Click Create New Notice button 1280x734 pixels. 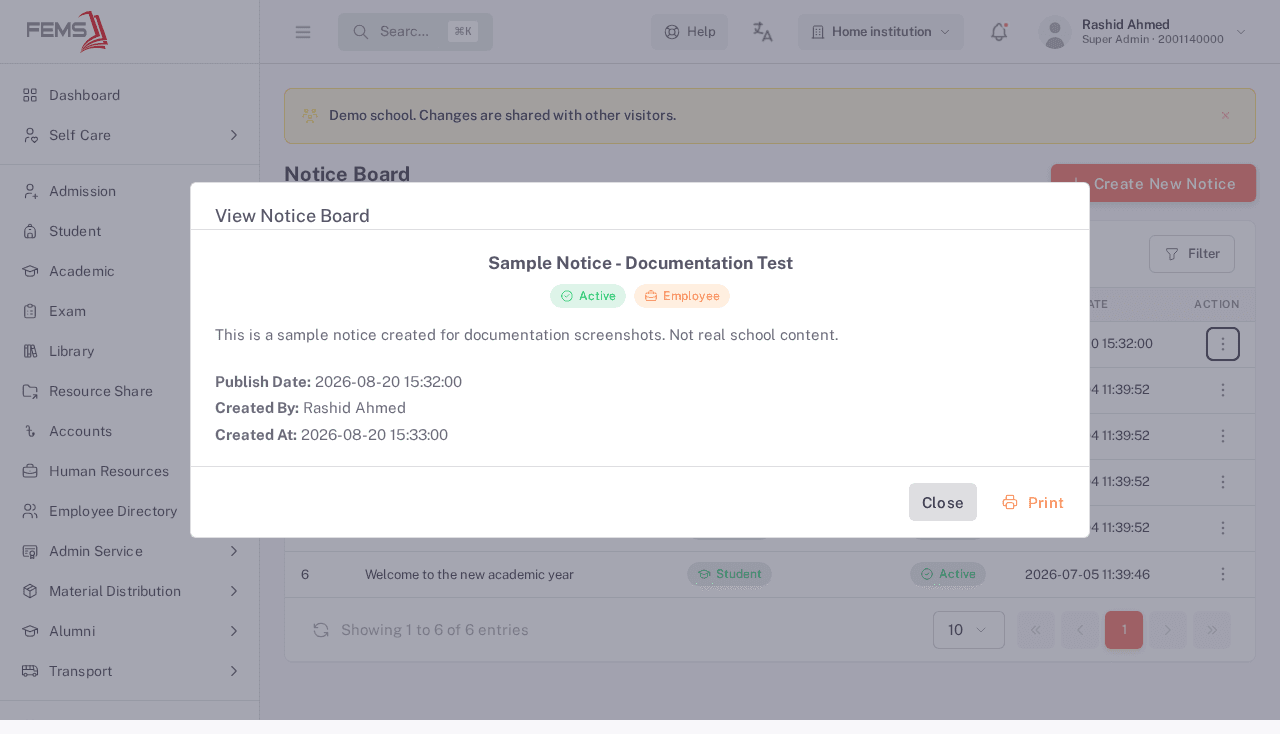[1153, 184]
